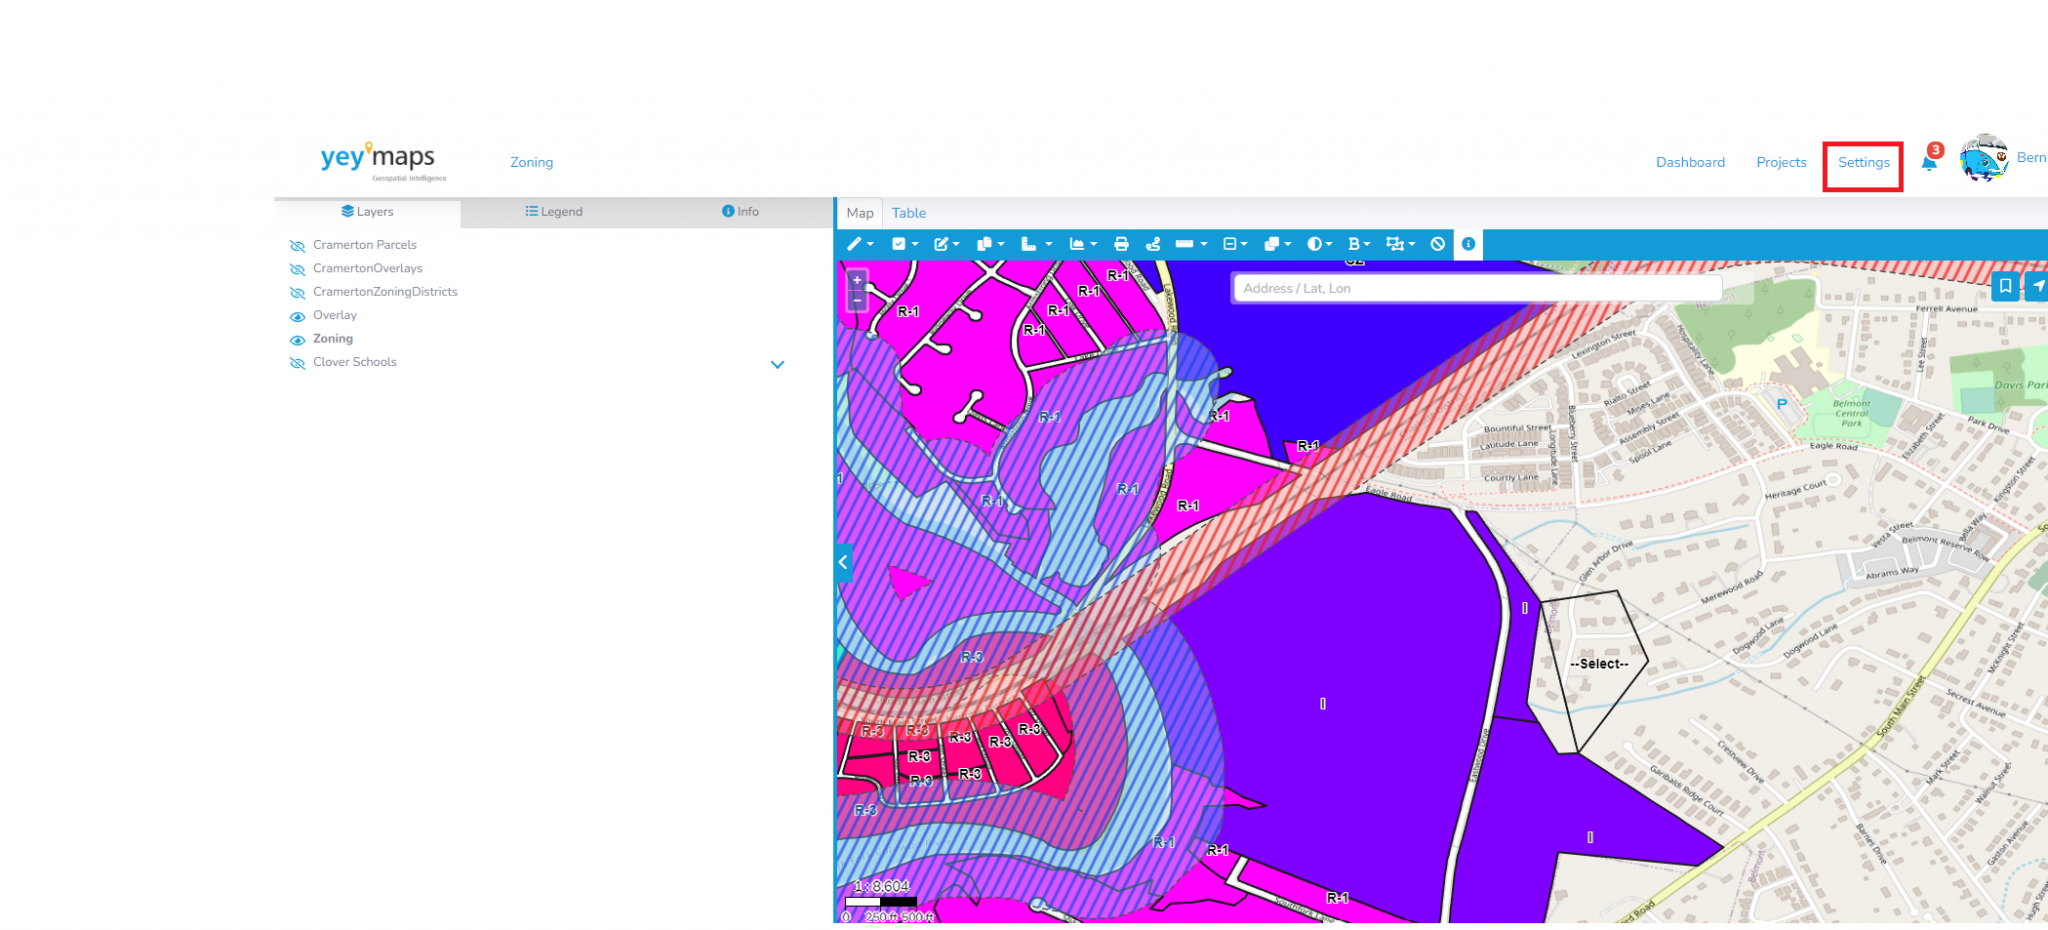2048x930 pixels.
Task: Open the print tool on the map toolbar
Action: pyautogui.click(x=1119, y=244)
